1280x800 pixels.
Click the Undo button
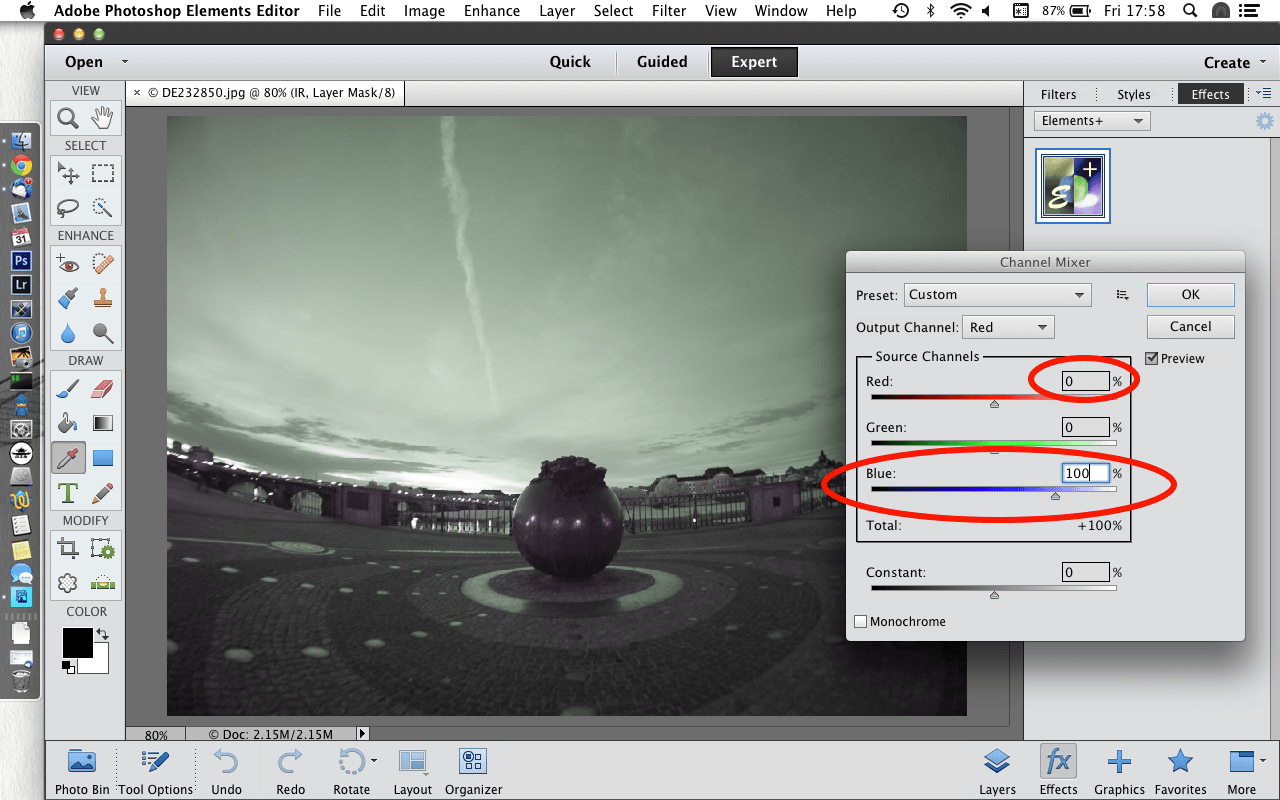[x=227, y=771]
